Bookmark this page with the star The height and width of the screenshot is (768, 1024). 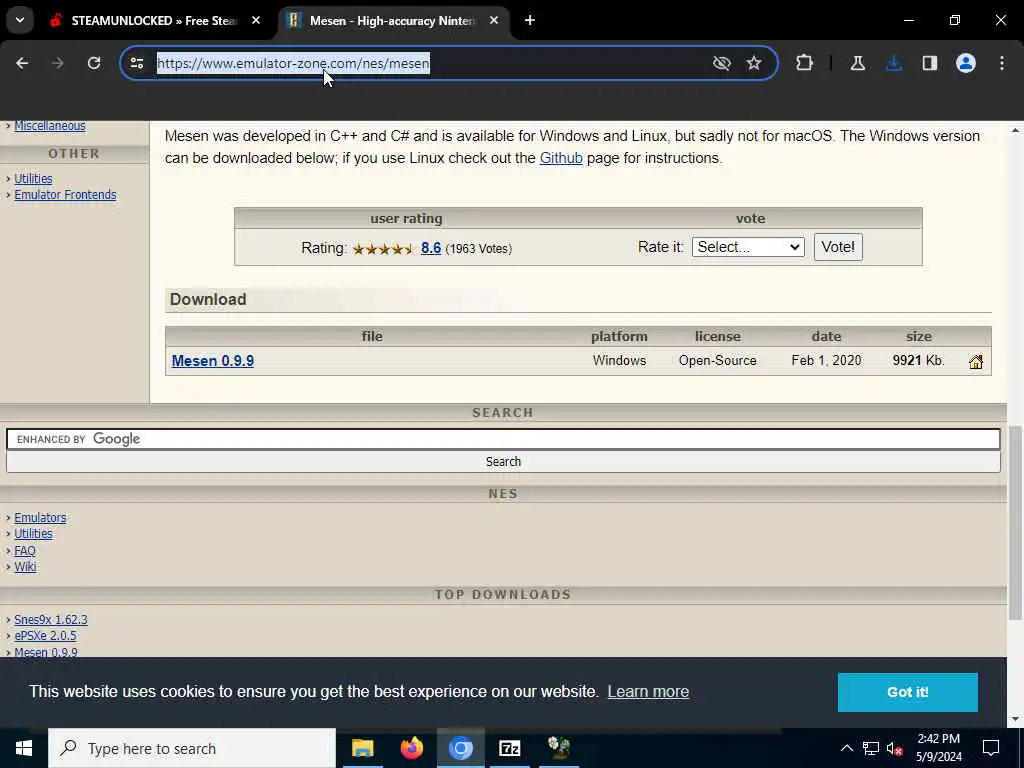pos(754,63)
